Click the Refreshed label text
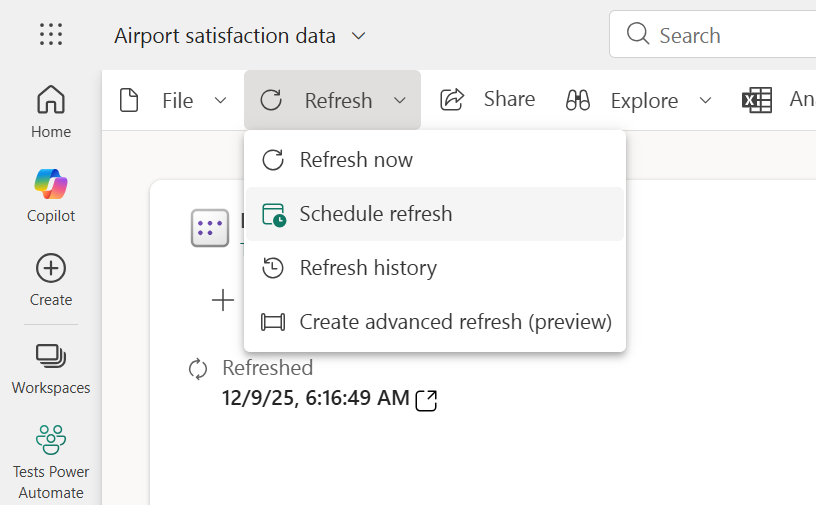Screen dimensions: 816x505 point(267,368)
